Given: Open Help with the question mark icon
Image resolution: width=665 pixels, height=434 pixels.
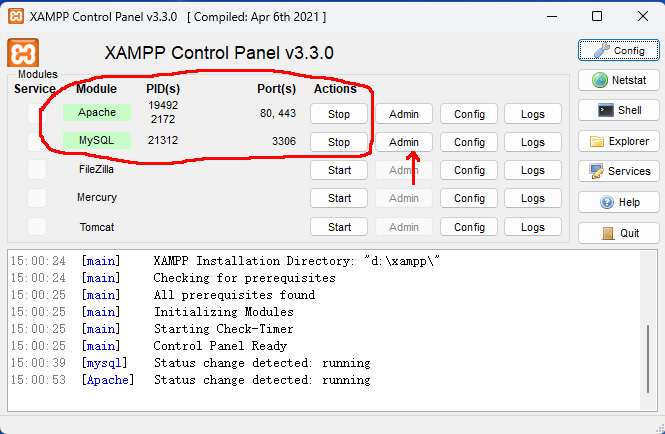Looking at the screenshot, I should [617, 202].
